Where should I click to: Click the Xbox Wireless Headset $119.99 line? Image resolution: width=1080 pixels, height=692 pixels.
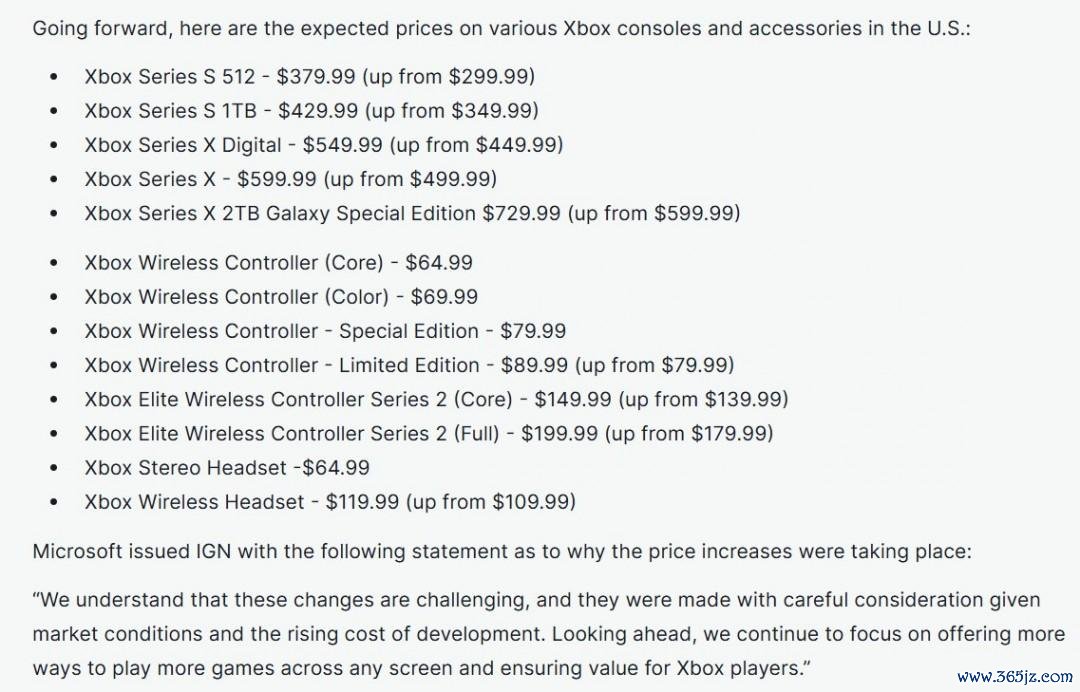pyautogui.click(x=330, y=502)
